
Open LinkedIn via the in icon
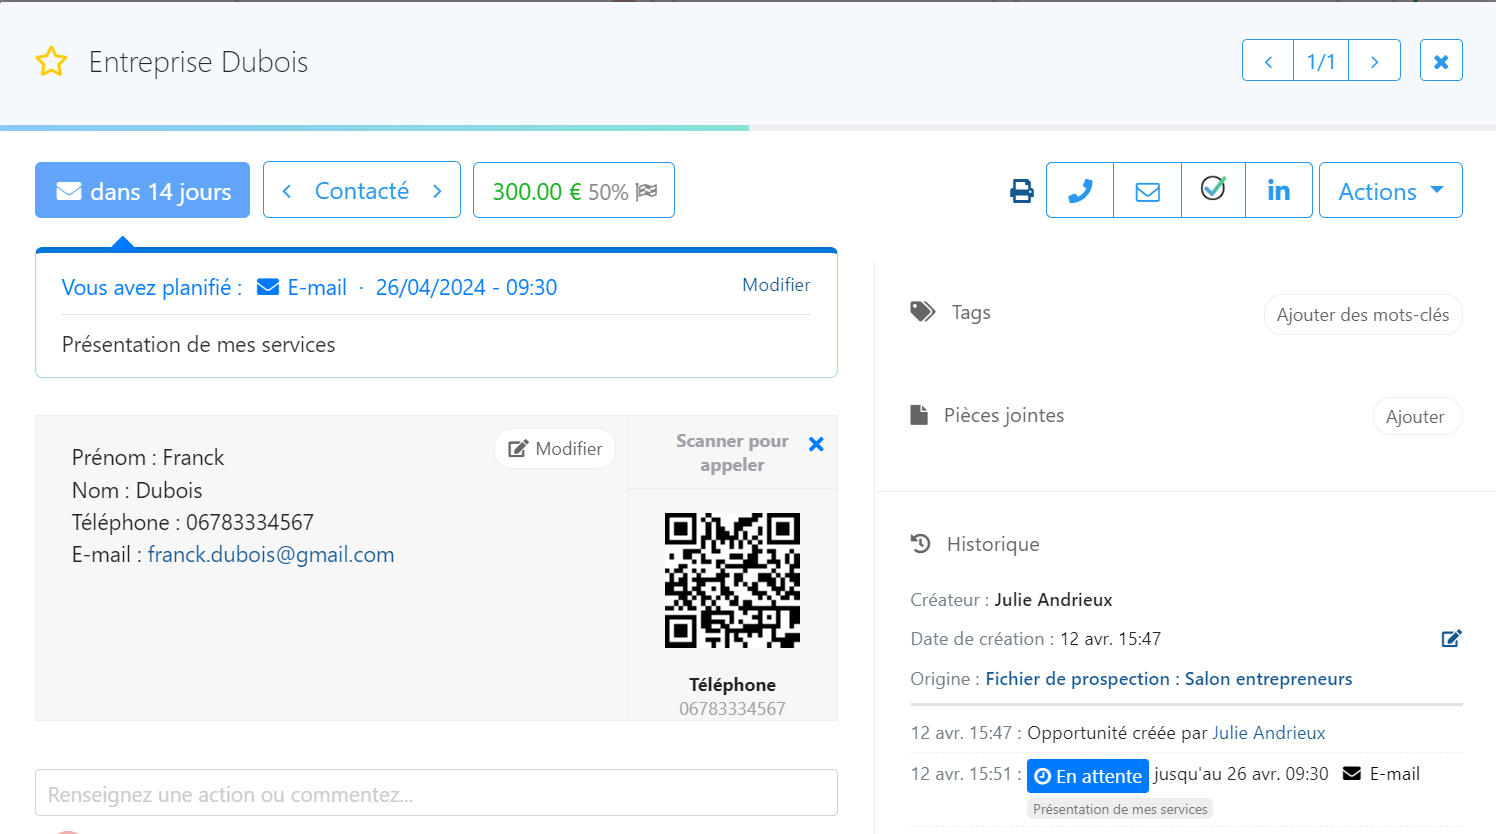[1279, 190]
